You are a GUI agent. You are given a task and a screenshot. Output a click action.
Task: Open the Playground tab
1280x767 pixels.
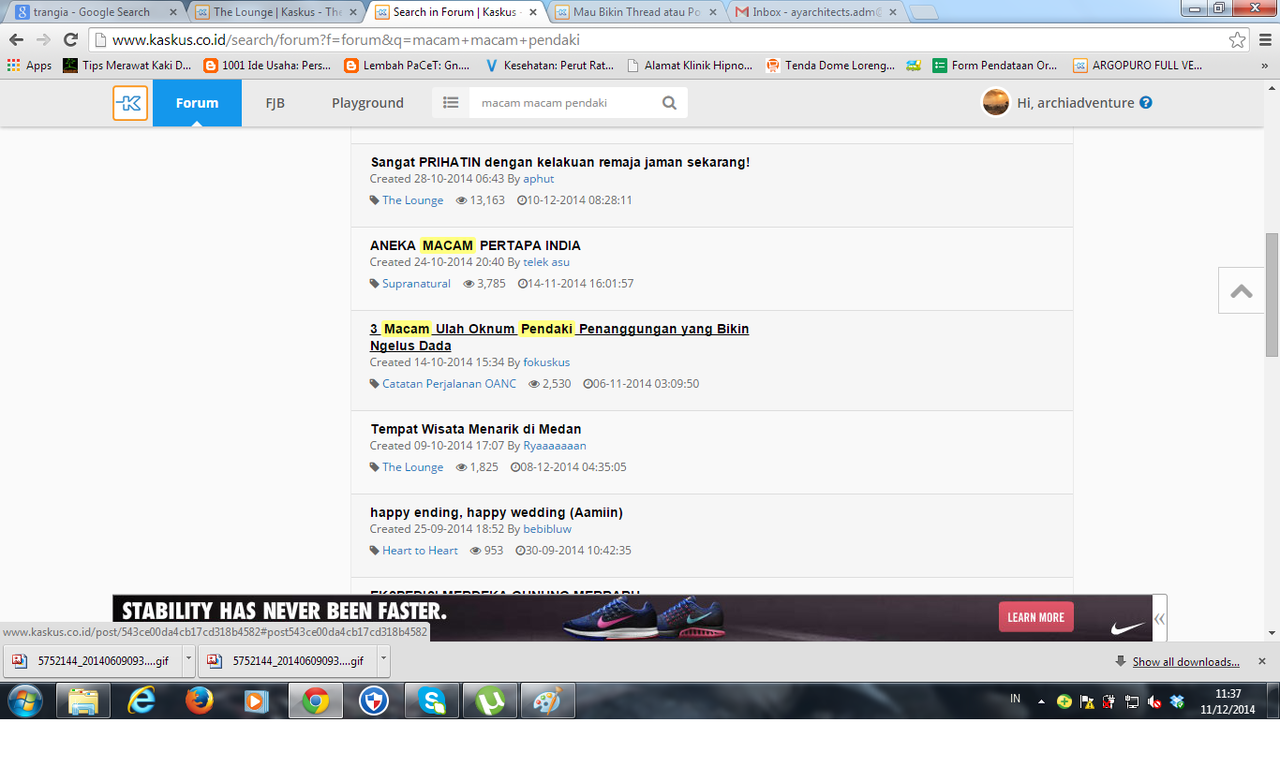tap(368, 103)
